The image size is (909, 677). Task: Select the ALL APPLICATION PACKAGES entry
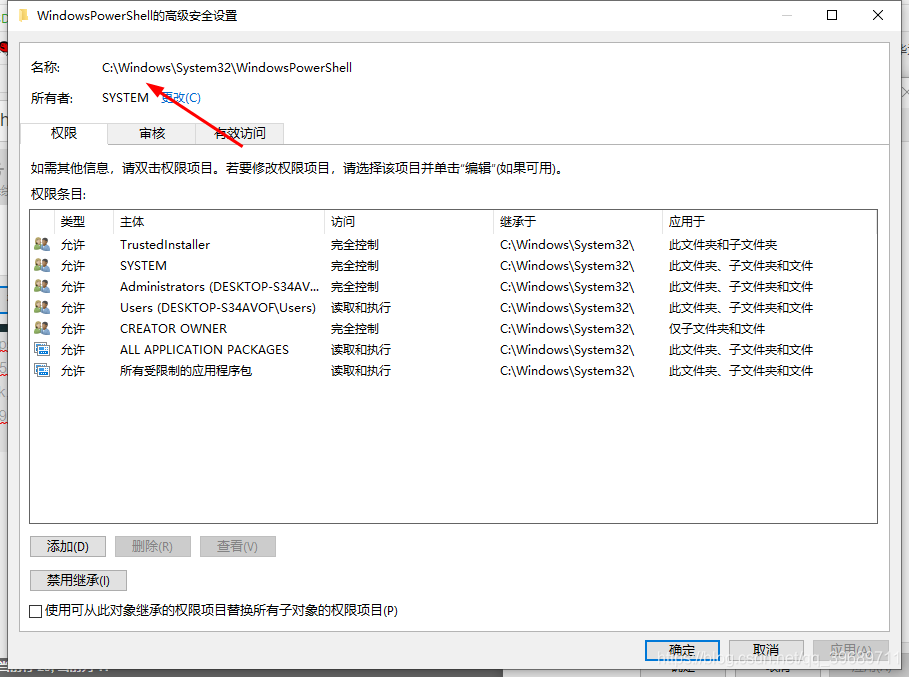click(x=453, y=350)
